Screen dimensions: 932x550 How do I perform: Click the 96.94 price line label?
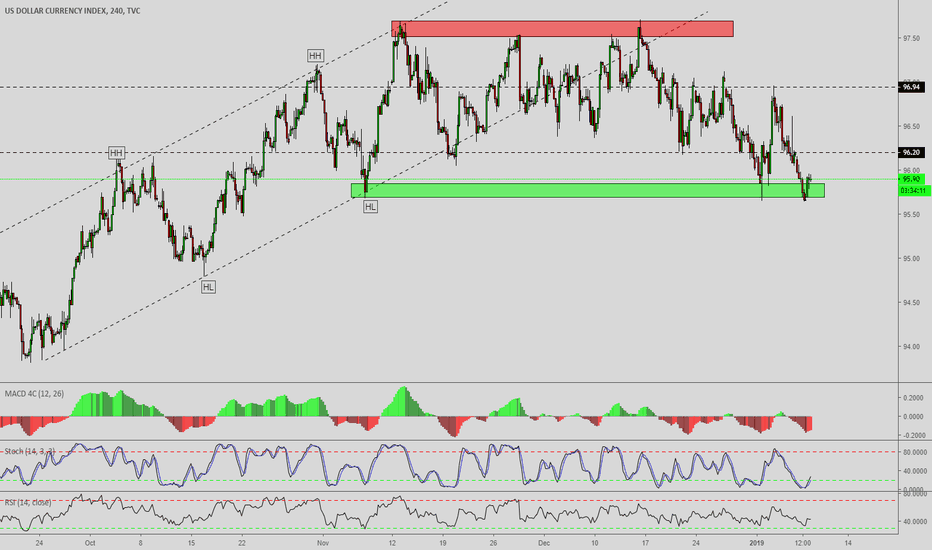[911, 87]
